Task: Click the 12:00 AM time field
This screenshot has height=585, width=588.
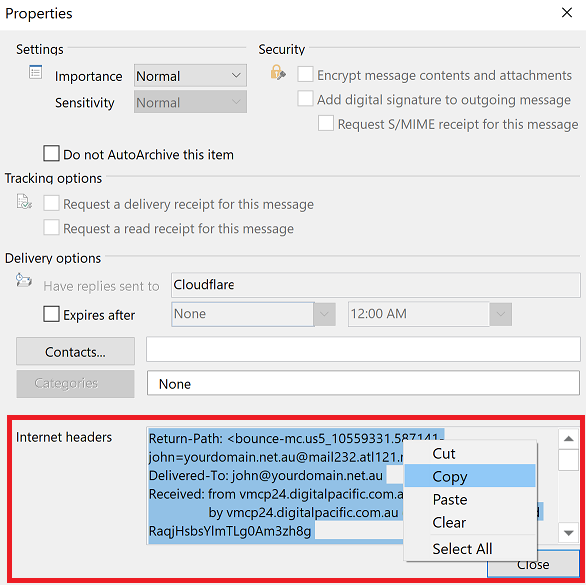Action: click(x=419, y=314)
